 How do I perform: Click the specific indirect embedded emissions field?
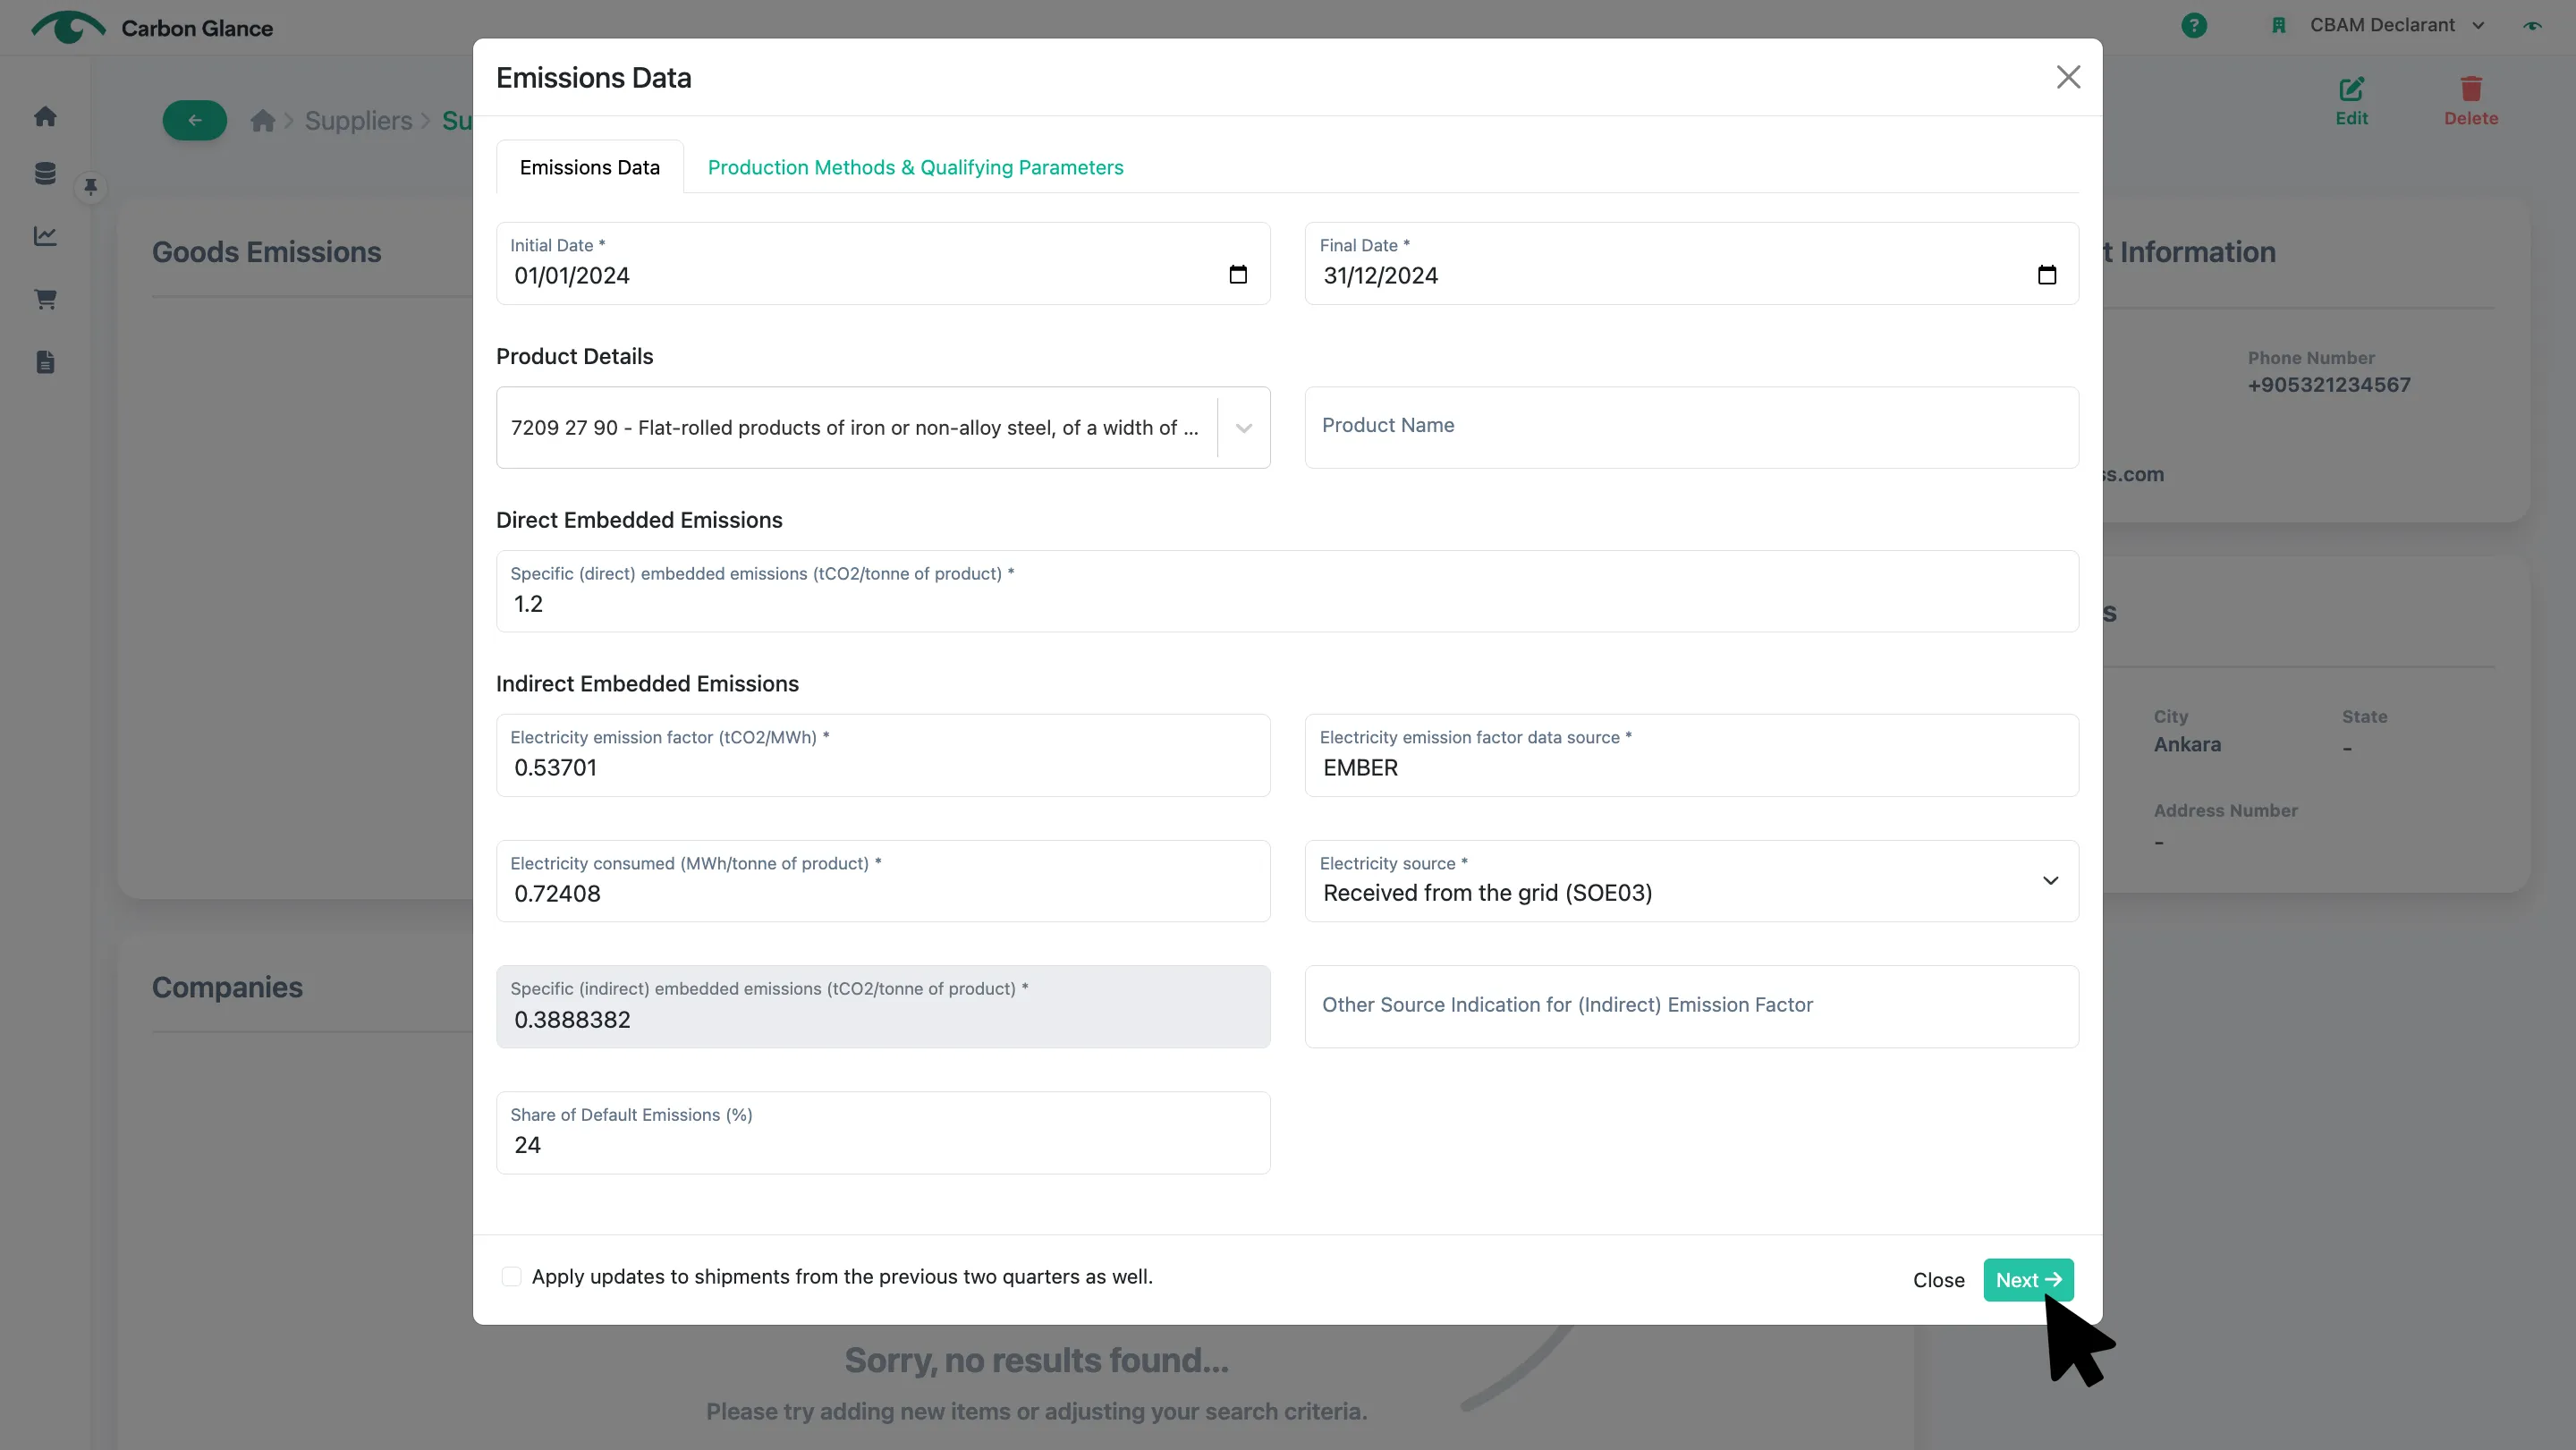pyautogui.click(x=883, y=1006)
